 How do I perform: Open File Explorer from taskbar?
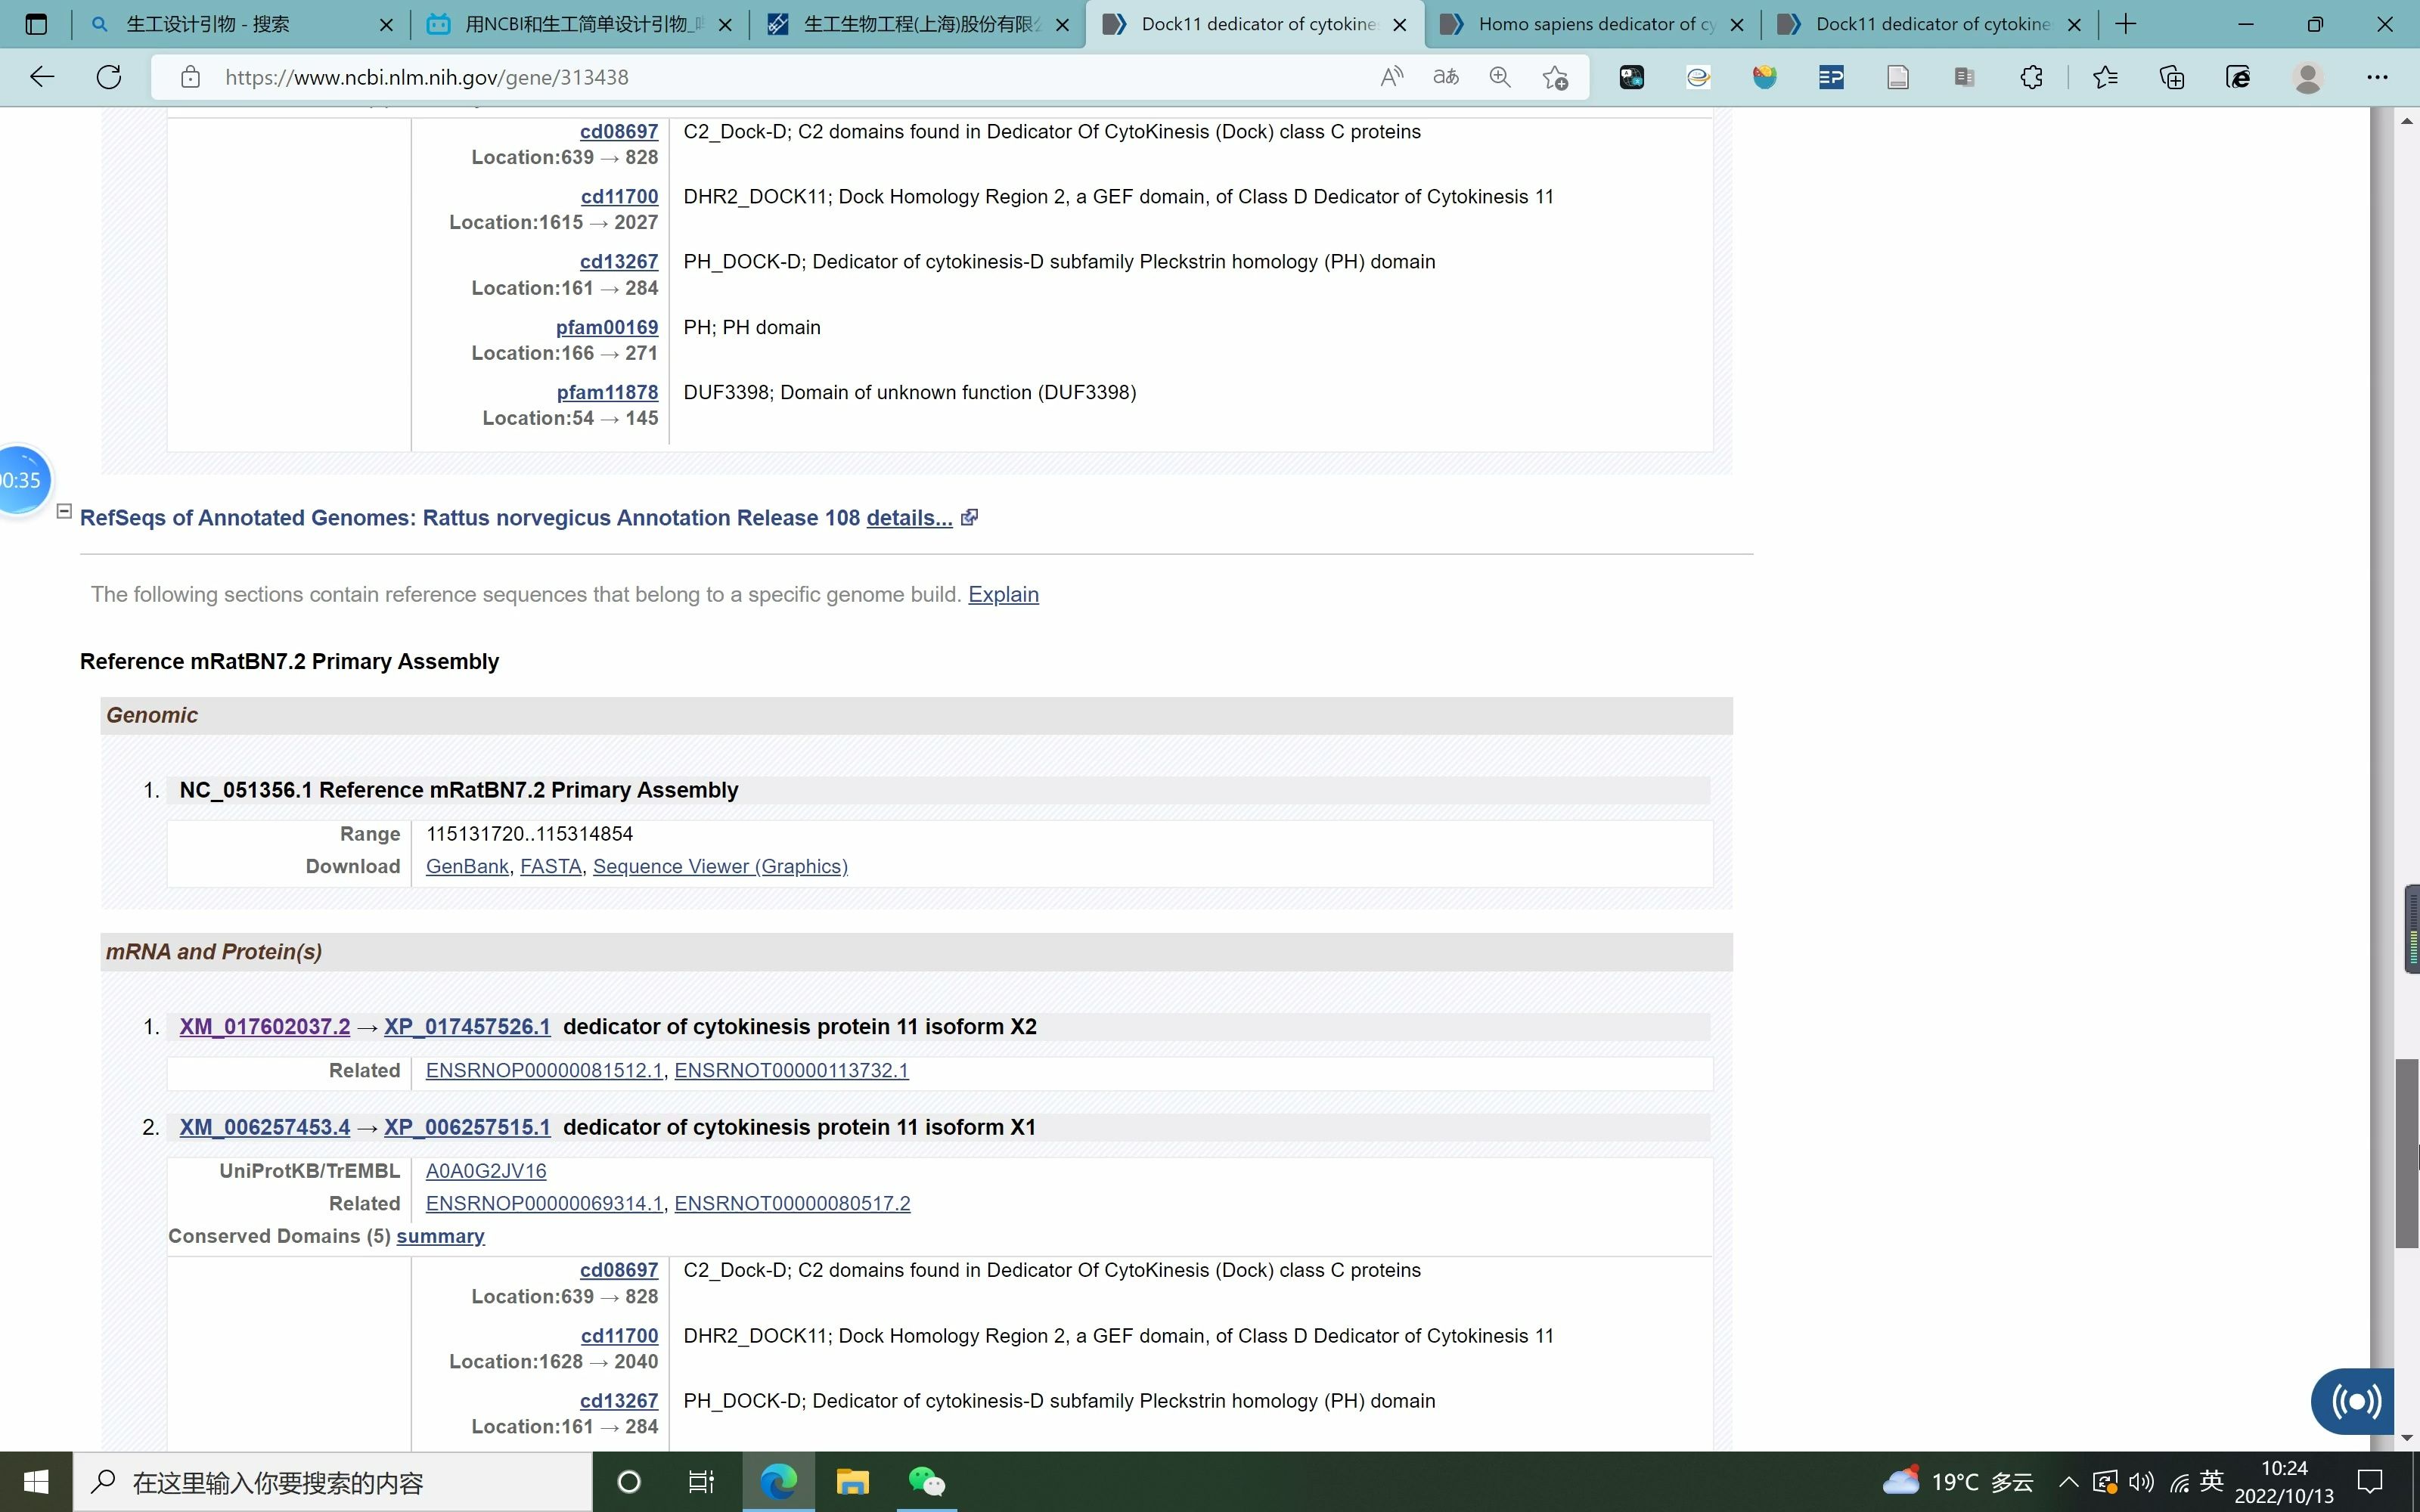pyautogui.click(x=852, y=1481)
